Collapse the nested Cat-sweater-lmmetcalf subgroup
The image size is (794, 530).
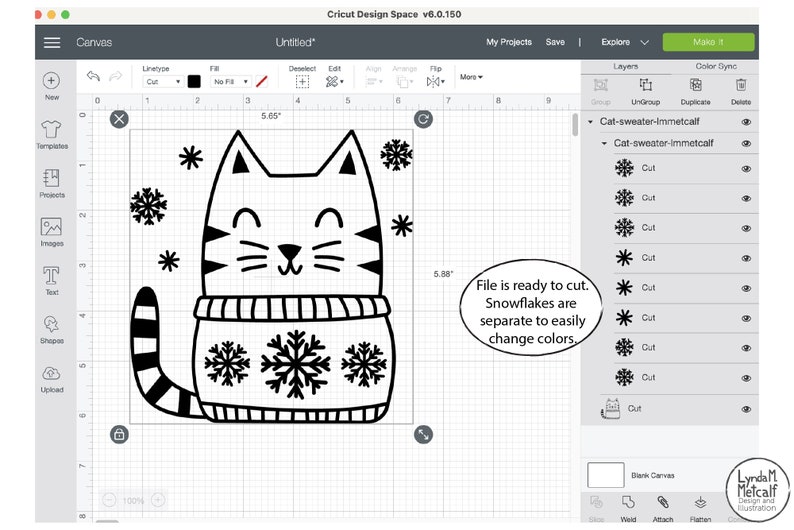[604, 144]
